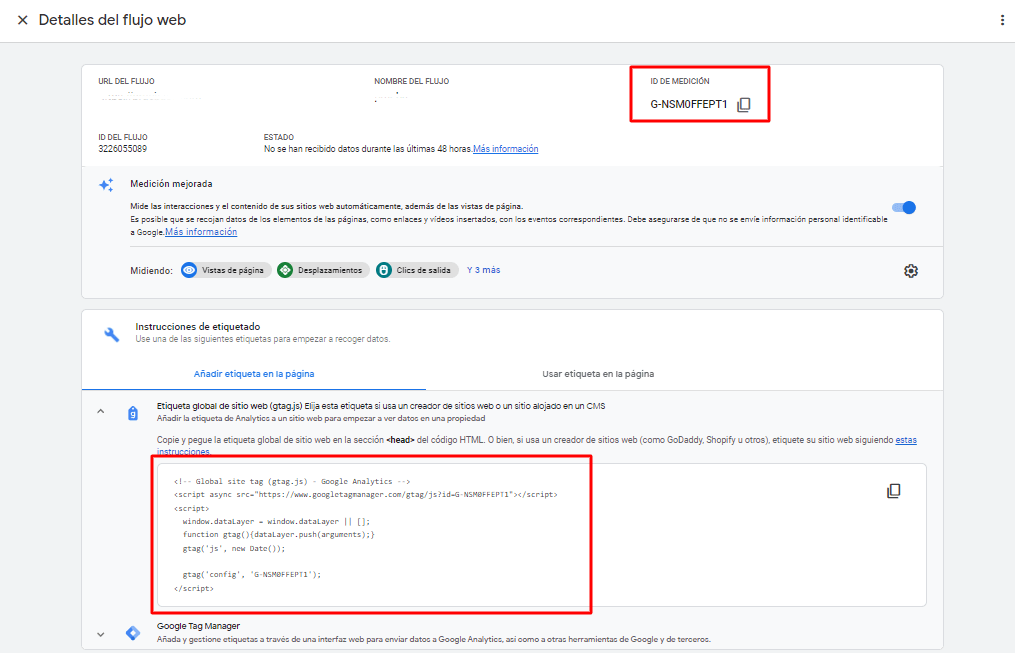Image resolution: width=1015 pixels, height=653 pixels.
Task: Show the Y 3 más measured events
Action: coord(484,270)
